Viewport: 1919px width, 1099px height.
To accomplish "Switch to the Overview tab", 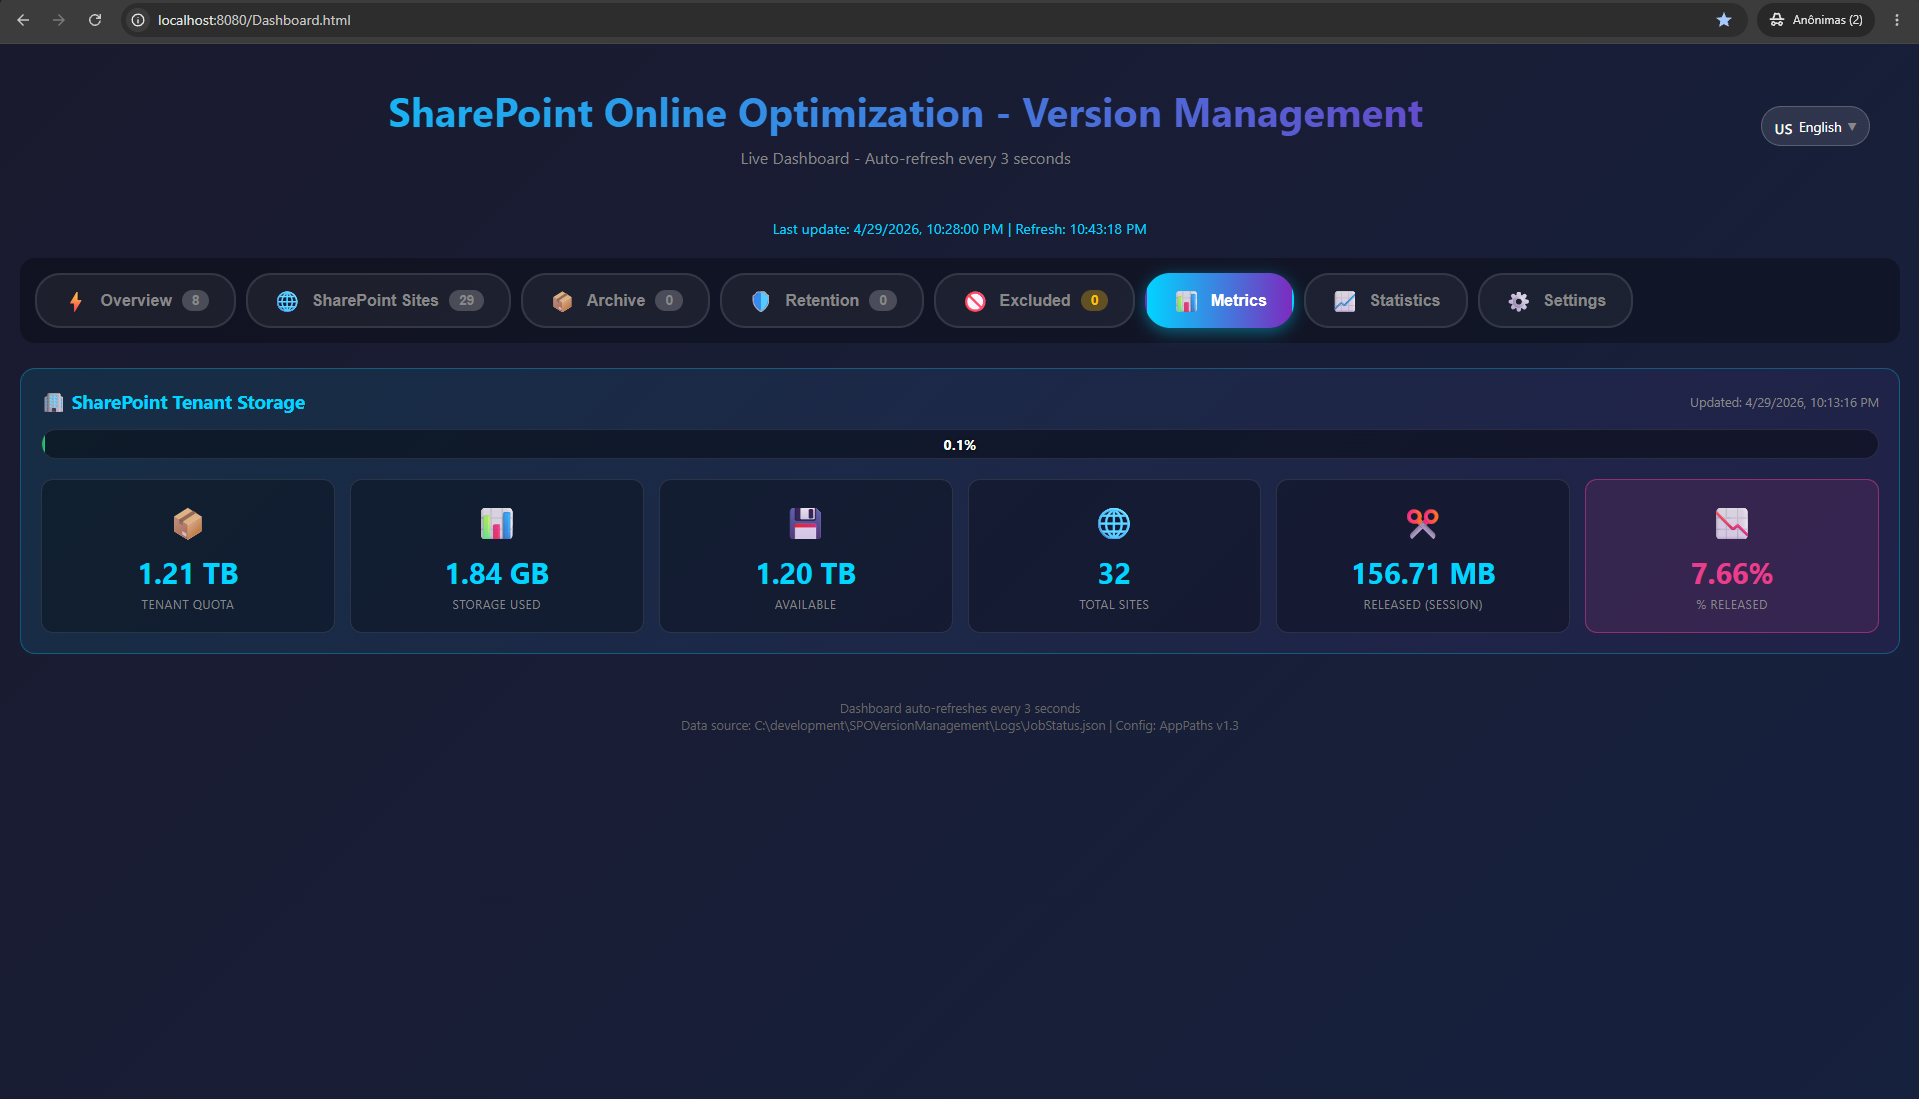I will (135, 300).
